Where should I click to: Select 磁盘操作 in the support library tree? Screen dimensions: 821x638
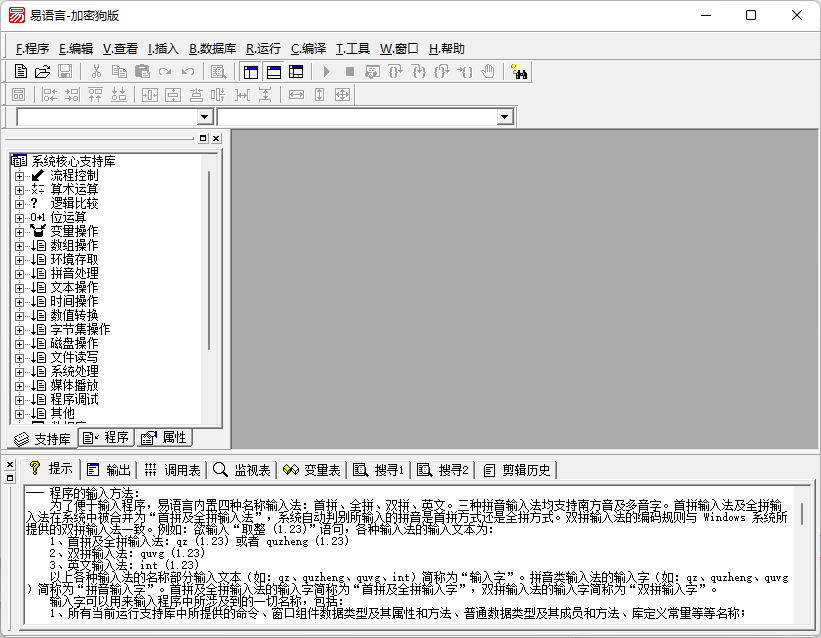(74, 343)
